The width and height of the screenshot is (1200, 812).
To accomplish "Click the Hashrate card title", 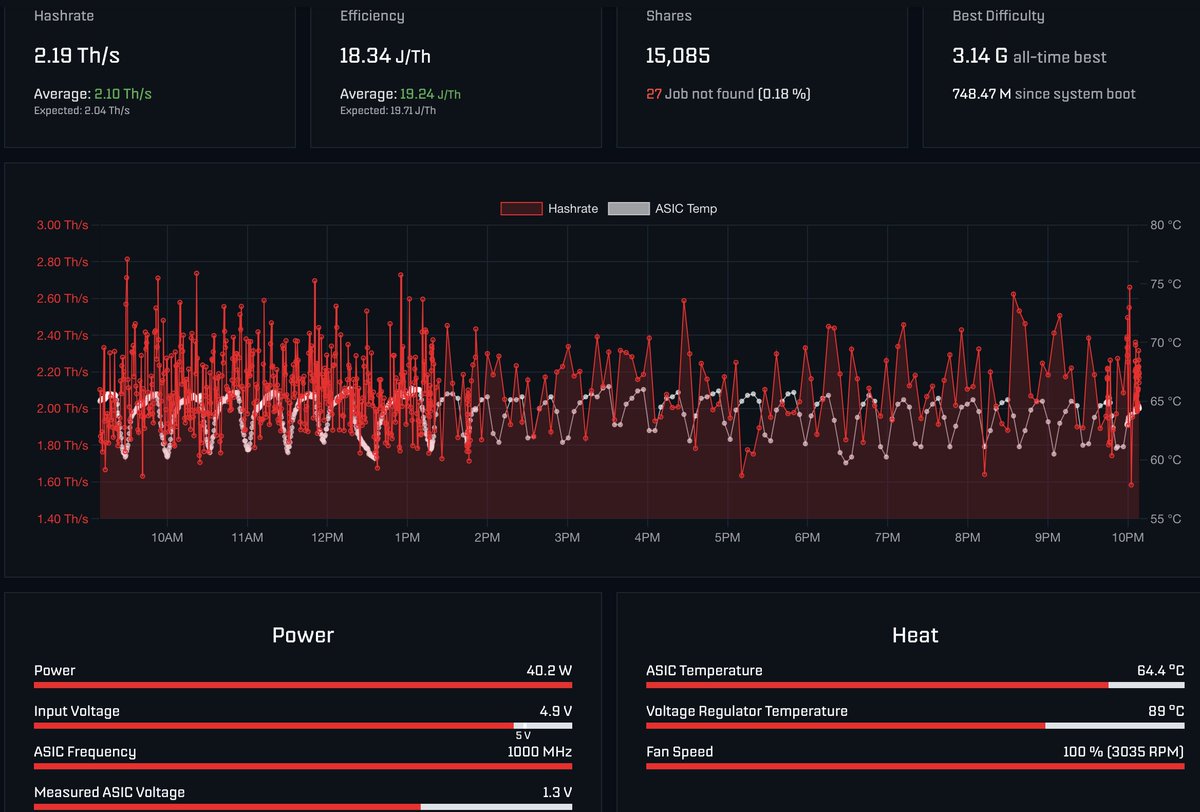I will tap(65, 16).
